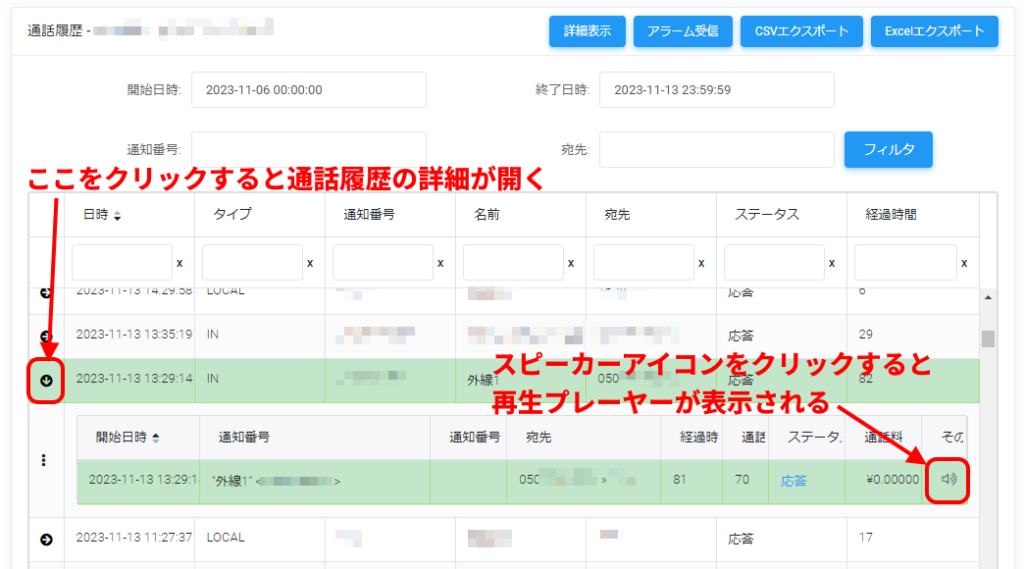Clear the 宛先 column filter with x
This screenshot has height=569, width=1024.
click(x=702, y=263)
